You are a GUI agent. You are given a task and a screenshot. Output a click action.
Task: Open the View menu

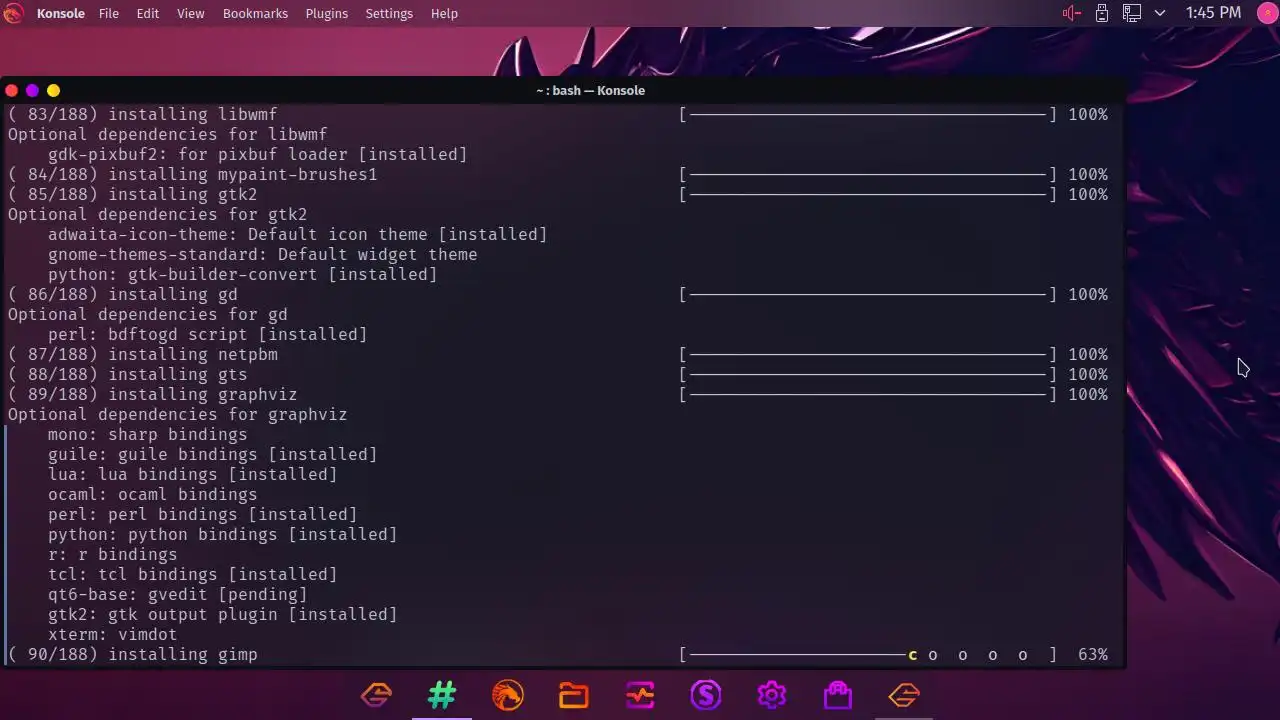point(191,13)
